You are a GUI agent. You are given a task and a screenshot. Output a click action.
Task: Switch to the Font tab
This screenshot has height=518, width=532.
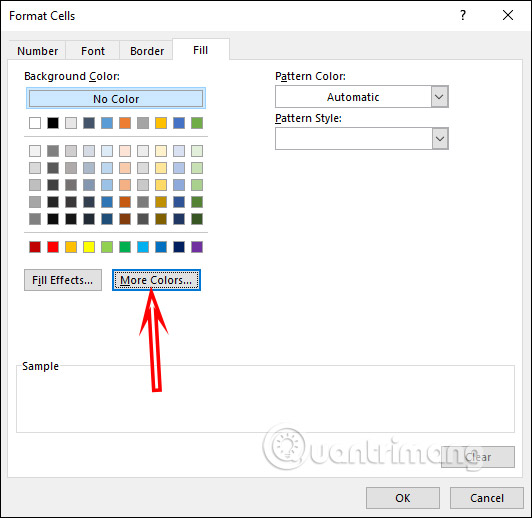(93, 51)
